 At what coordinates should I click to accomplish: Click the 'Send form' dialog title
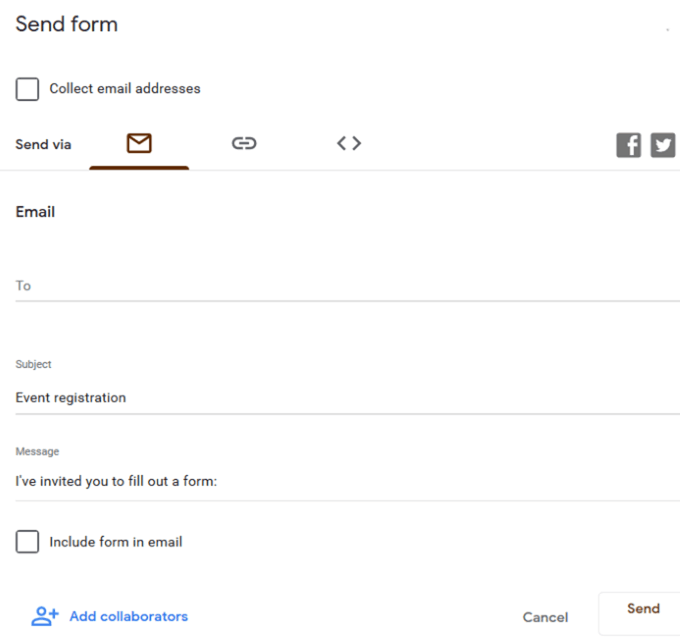tap(67, 24)
